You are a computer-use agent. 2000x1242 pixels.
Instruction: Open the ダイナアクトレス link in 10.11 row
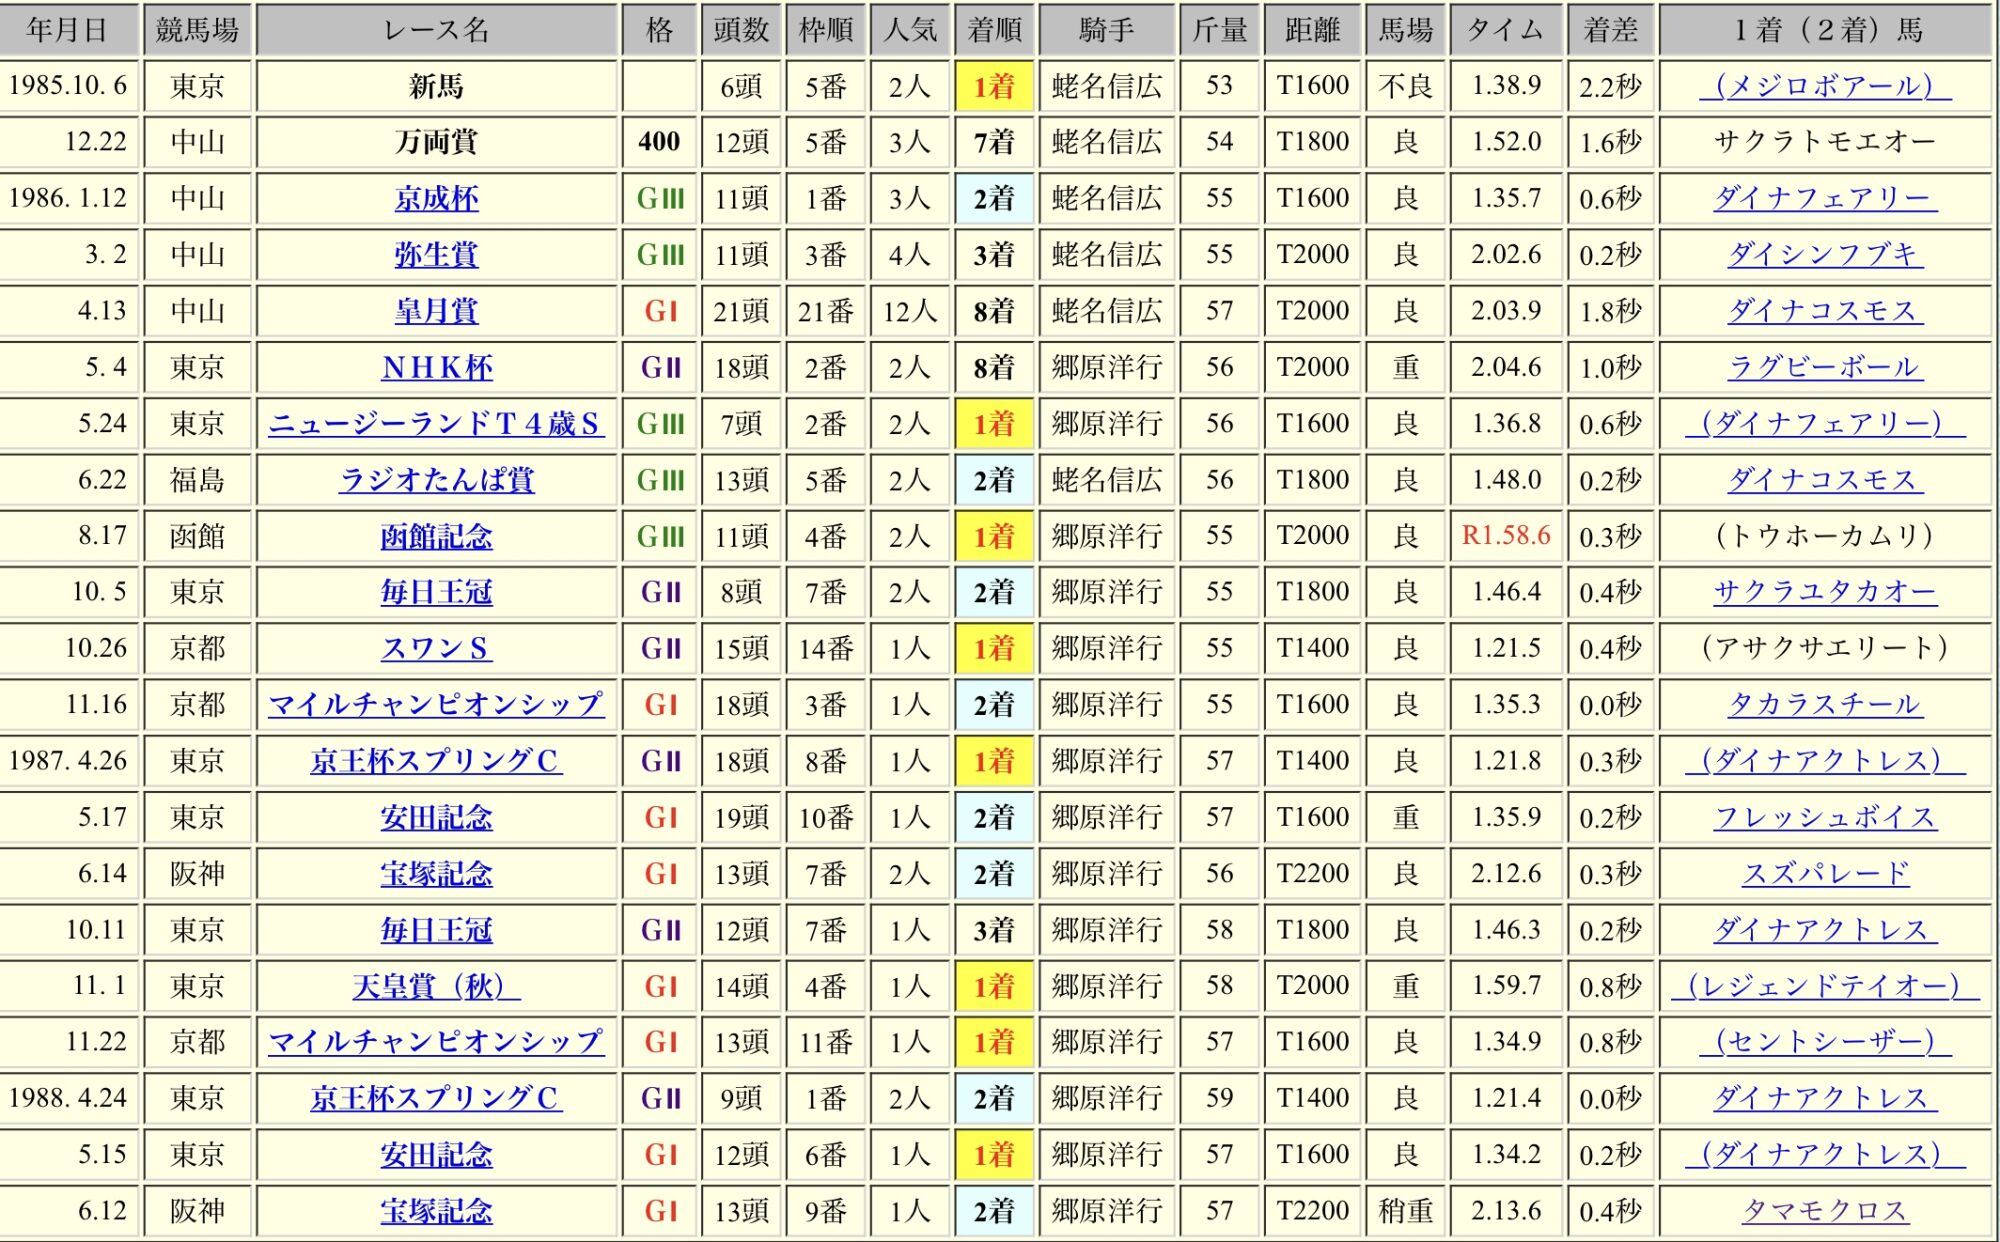[1825, 930]
